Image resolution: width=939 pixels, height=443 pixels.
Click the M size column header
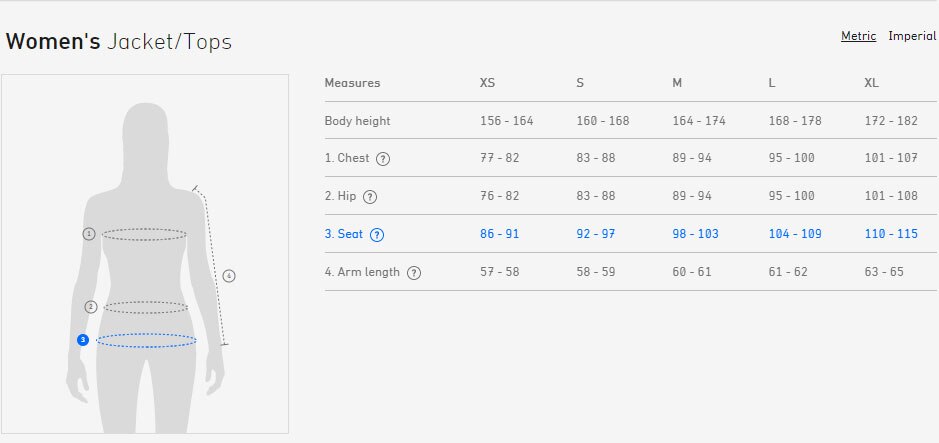pos(677,83)
